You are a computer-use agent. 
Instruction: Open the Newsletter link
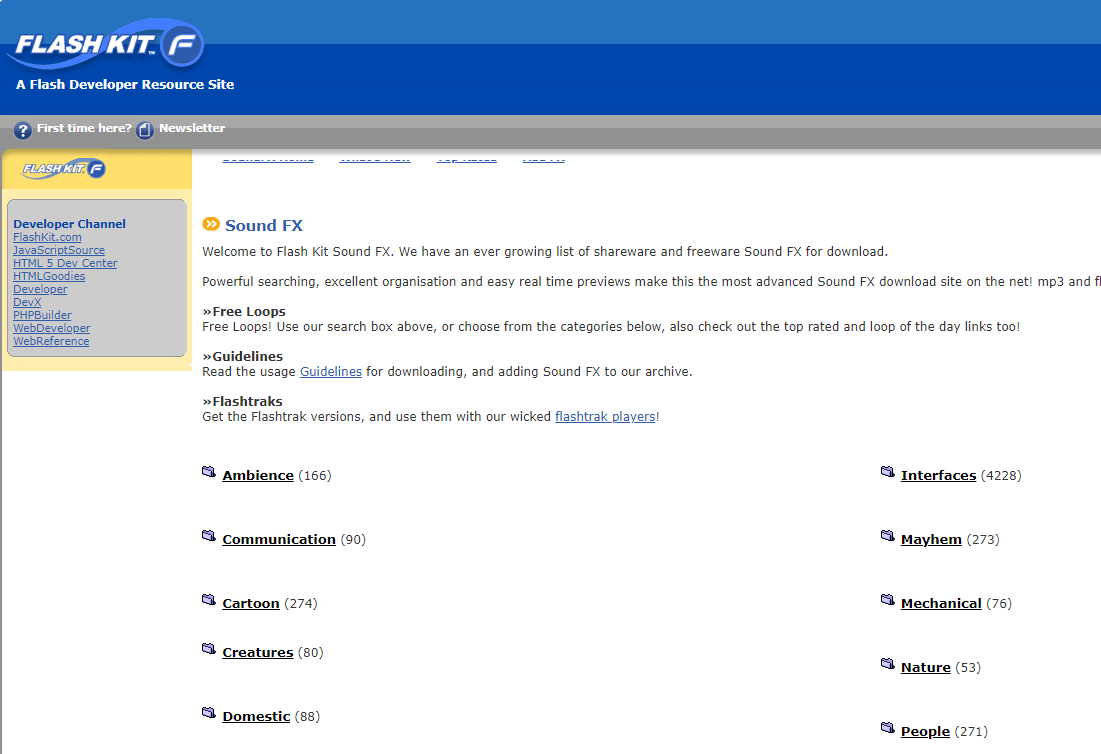tap(192, 128)
